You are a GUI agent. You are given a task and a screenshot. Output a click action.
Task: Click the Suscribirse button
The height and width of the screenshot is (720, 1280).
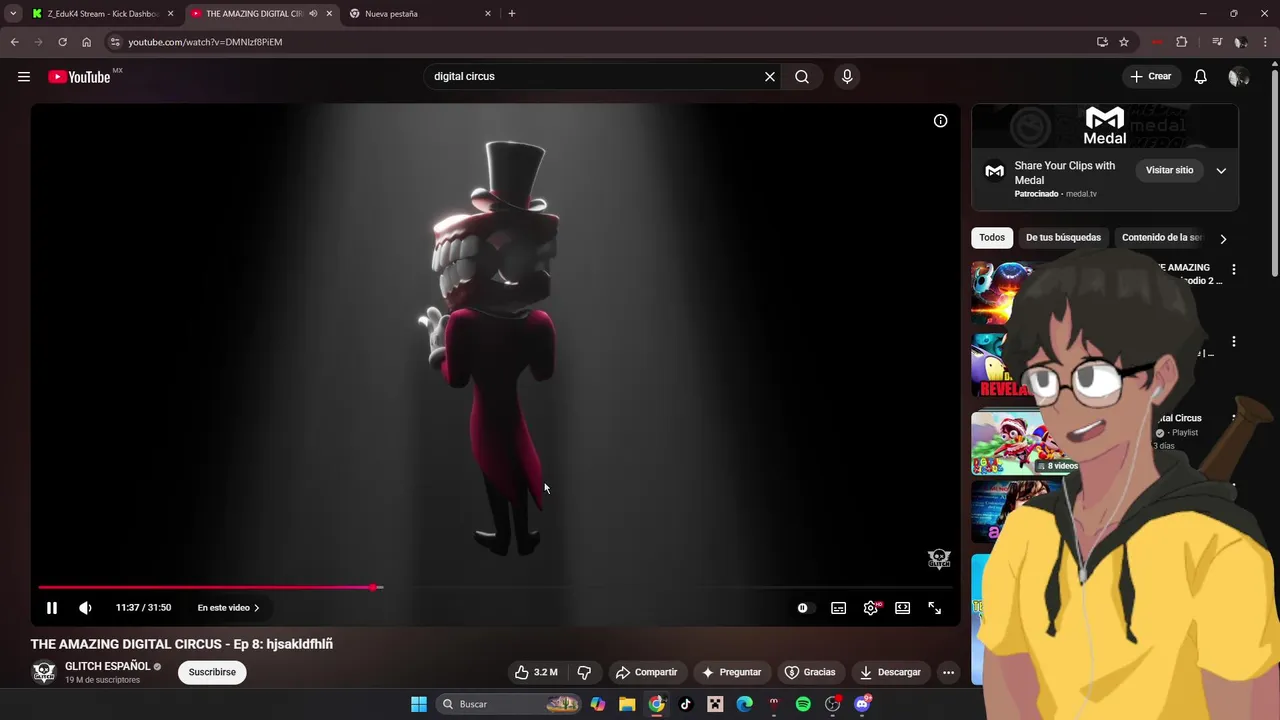[212, 672]
